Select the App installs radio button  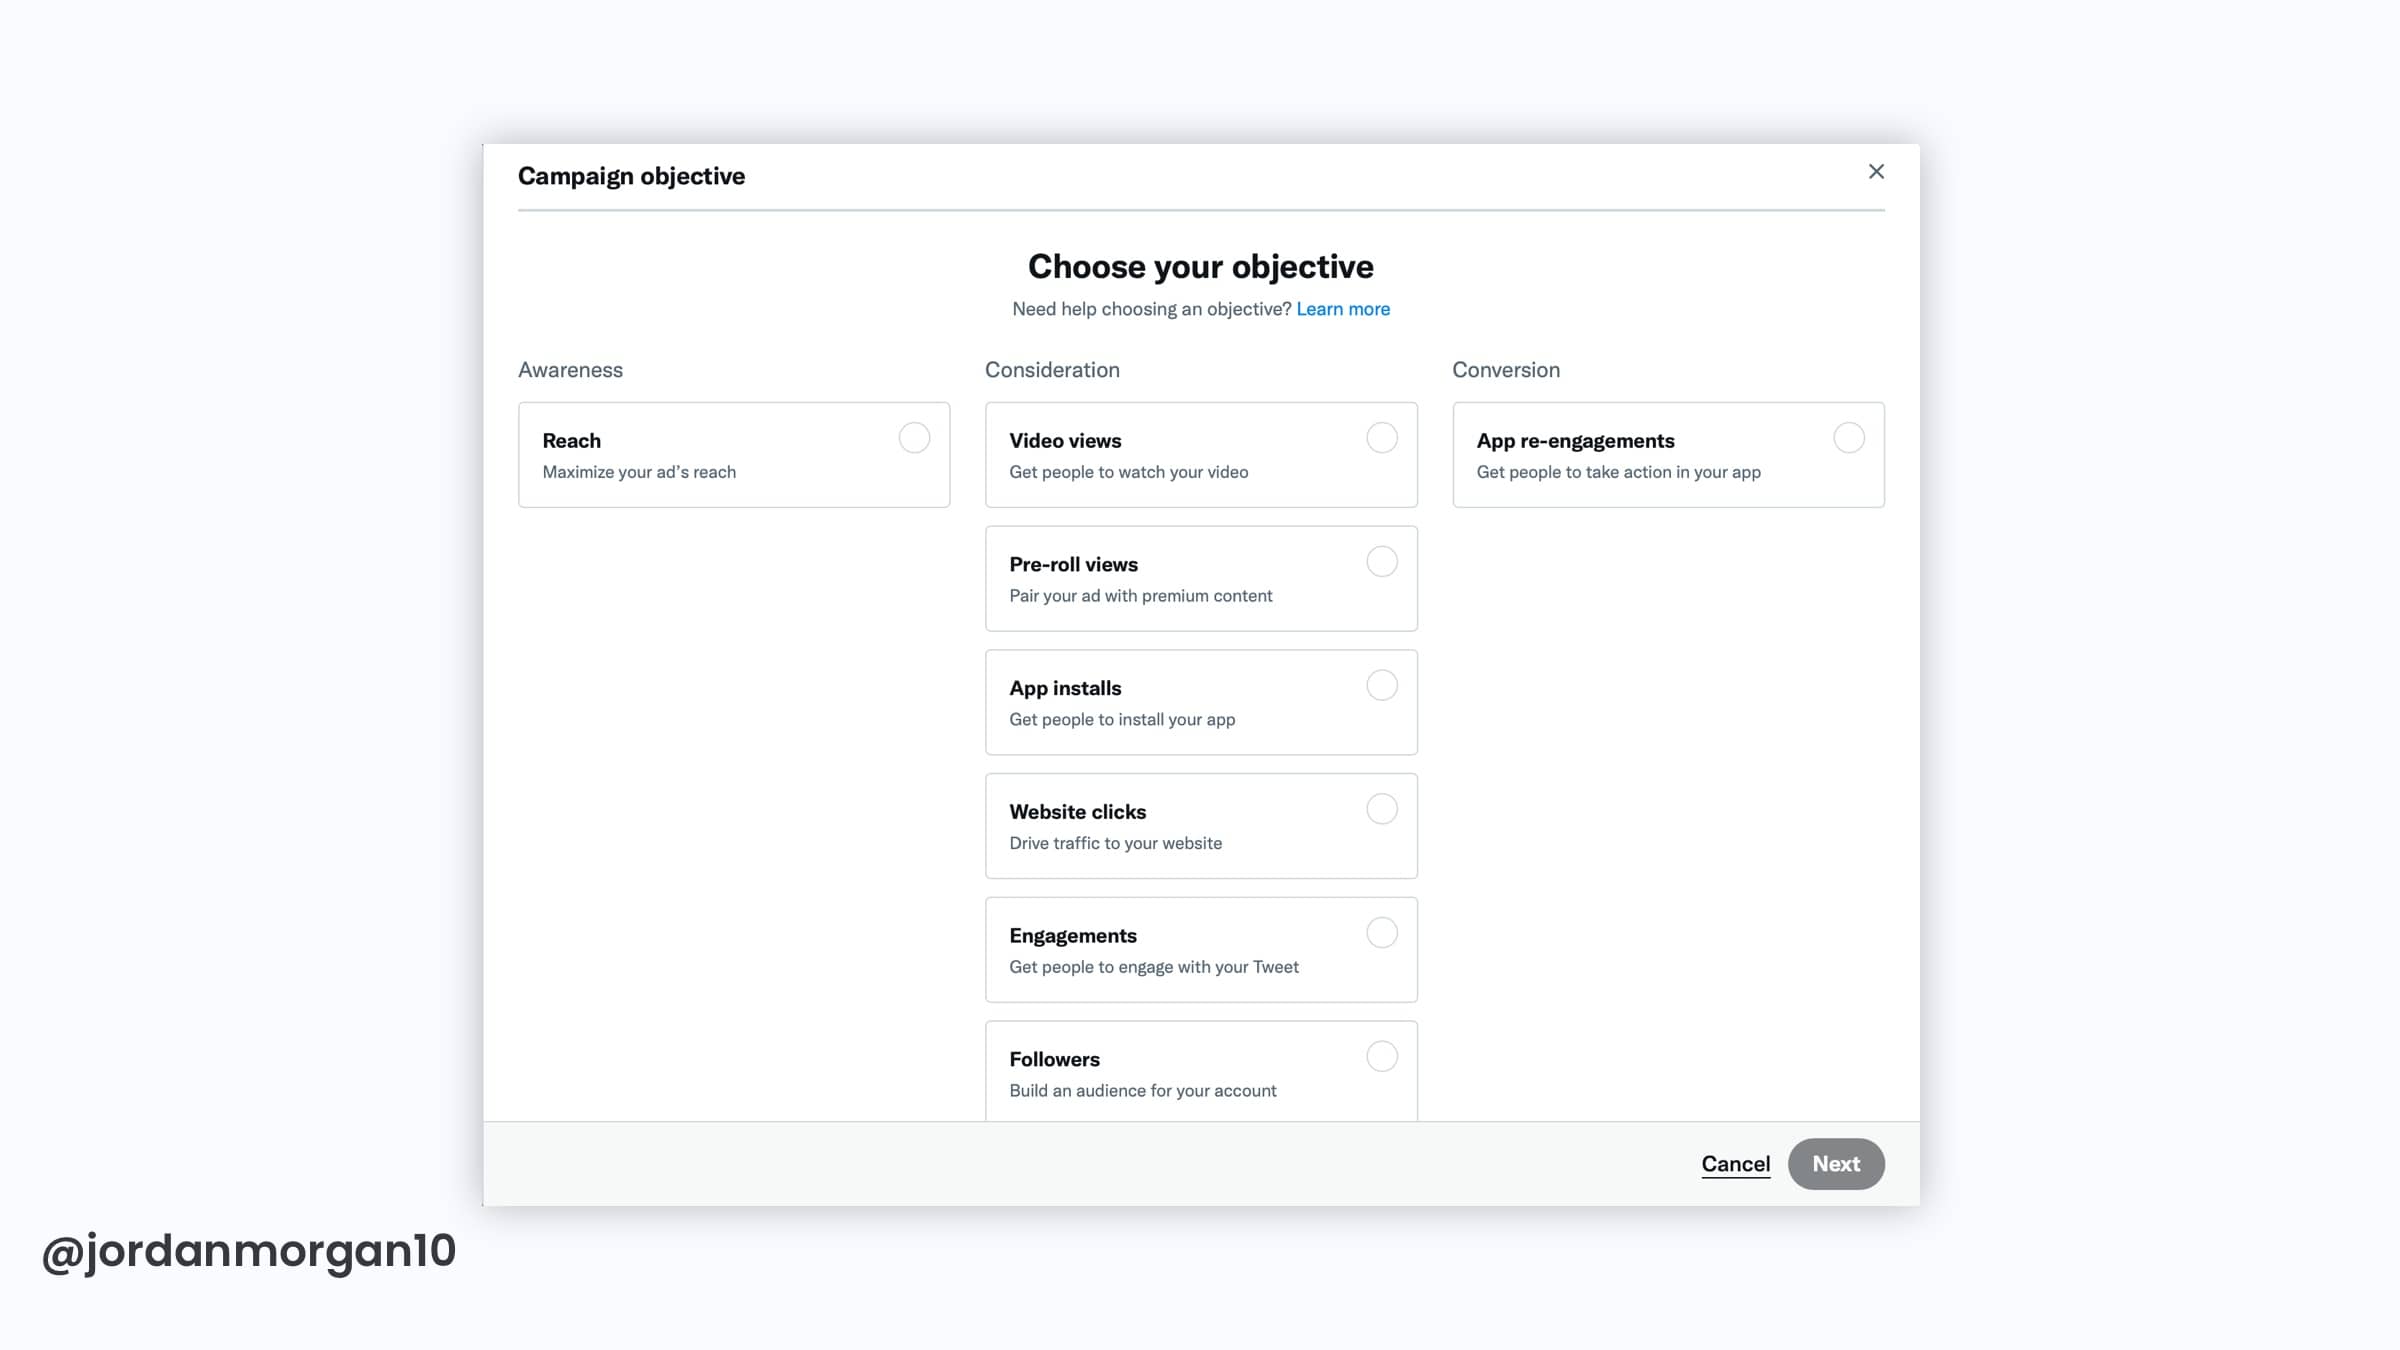click(1381, 685)
